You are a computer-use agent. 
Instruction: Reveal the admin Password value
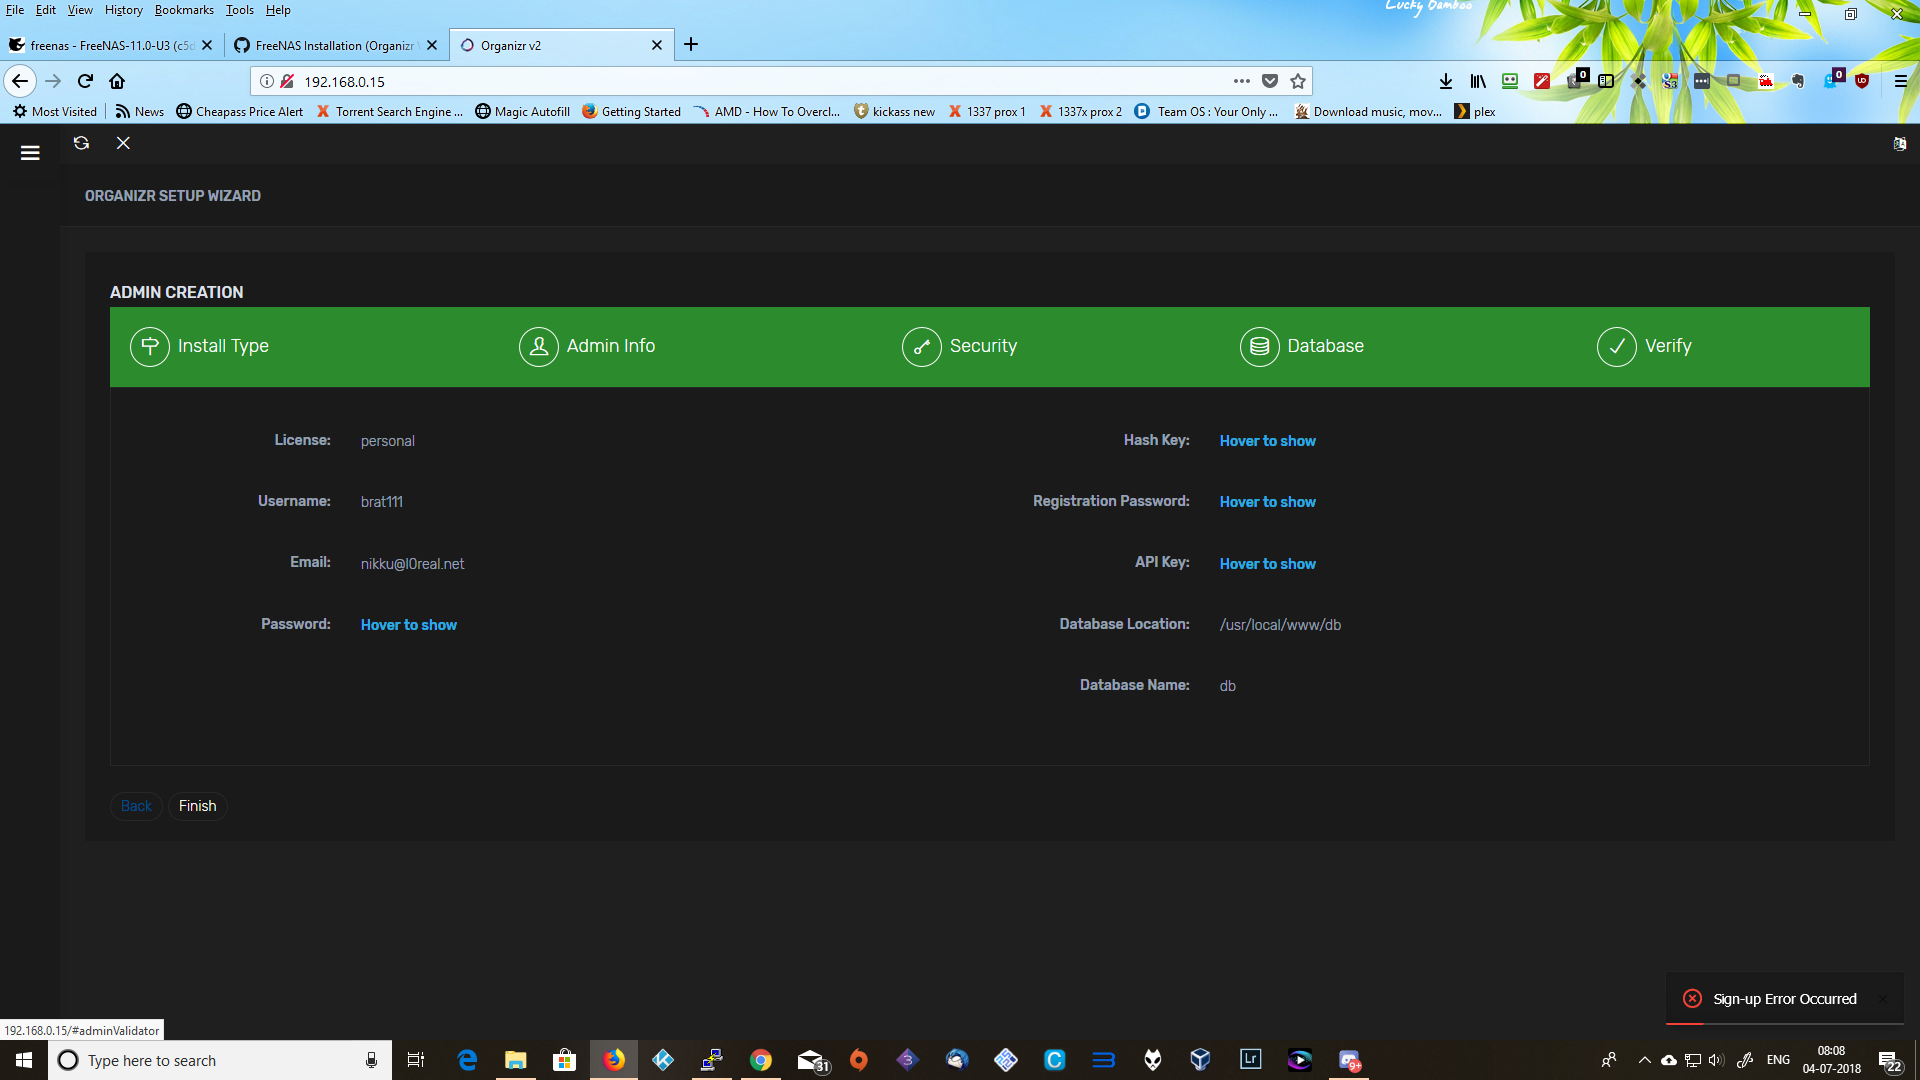(x=408, y=625)
